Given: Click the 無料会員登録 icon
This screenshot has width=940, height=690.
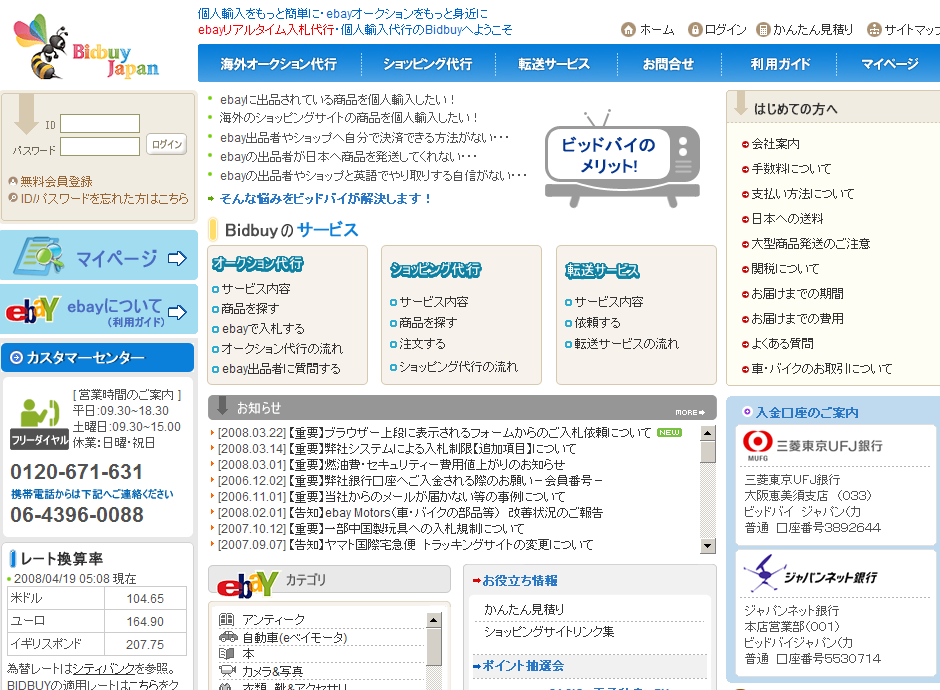Looking at the screenshot, I should coord(13,181).
